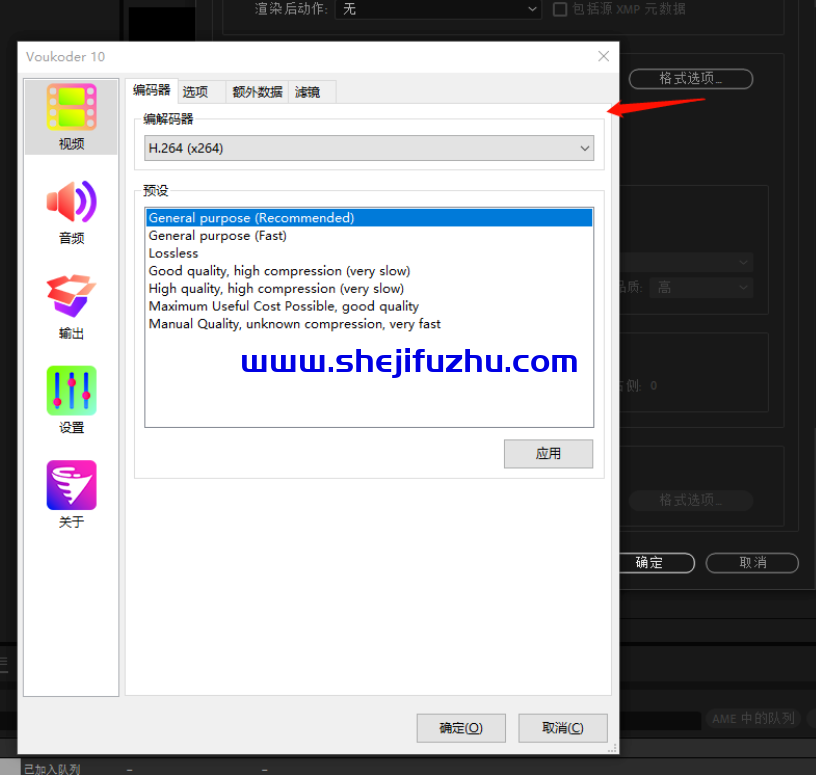Screen dimensions: 816x775
Task: Click the 应用 (Apply) button
Action: (548, 453)
